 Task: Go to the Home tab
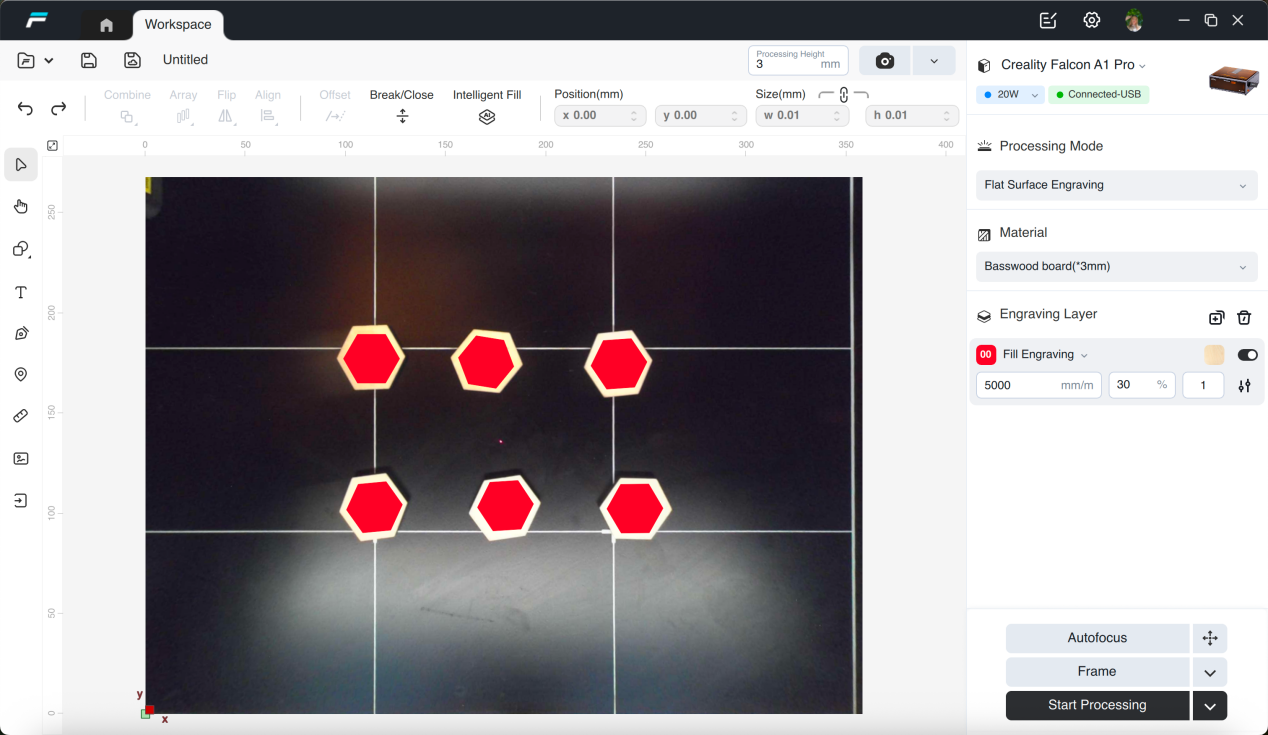(106, 25)
